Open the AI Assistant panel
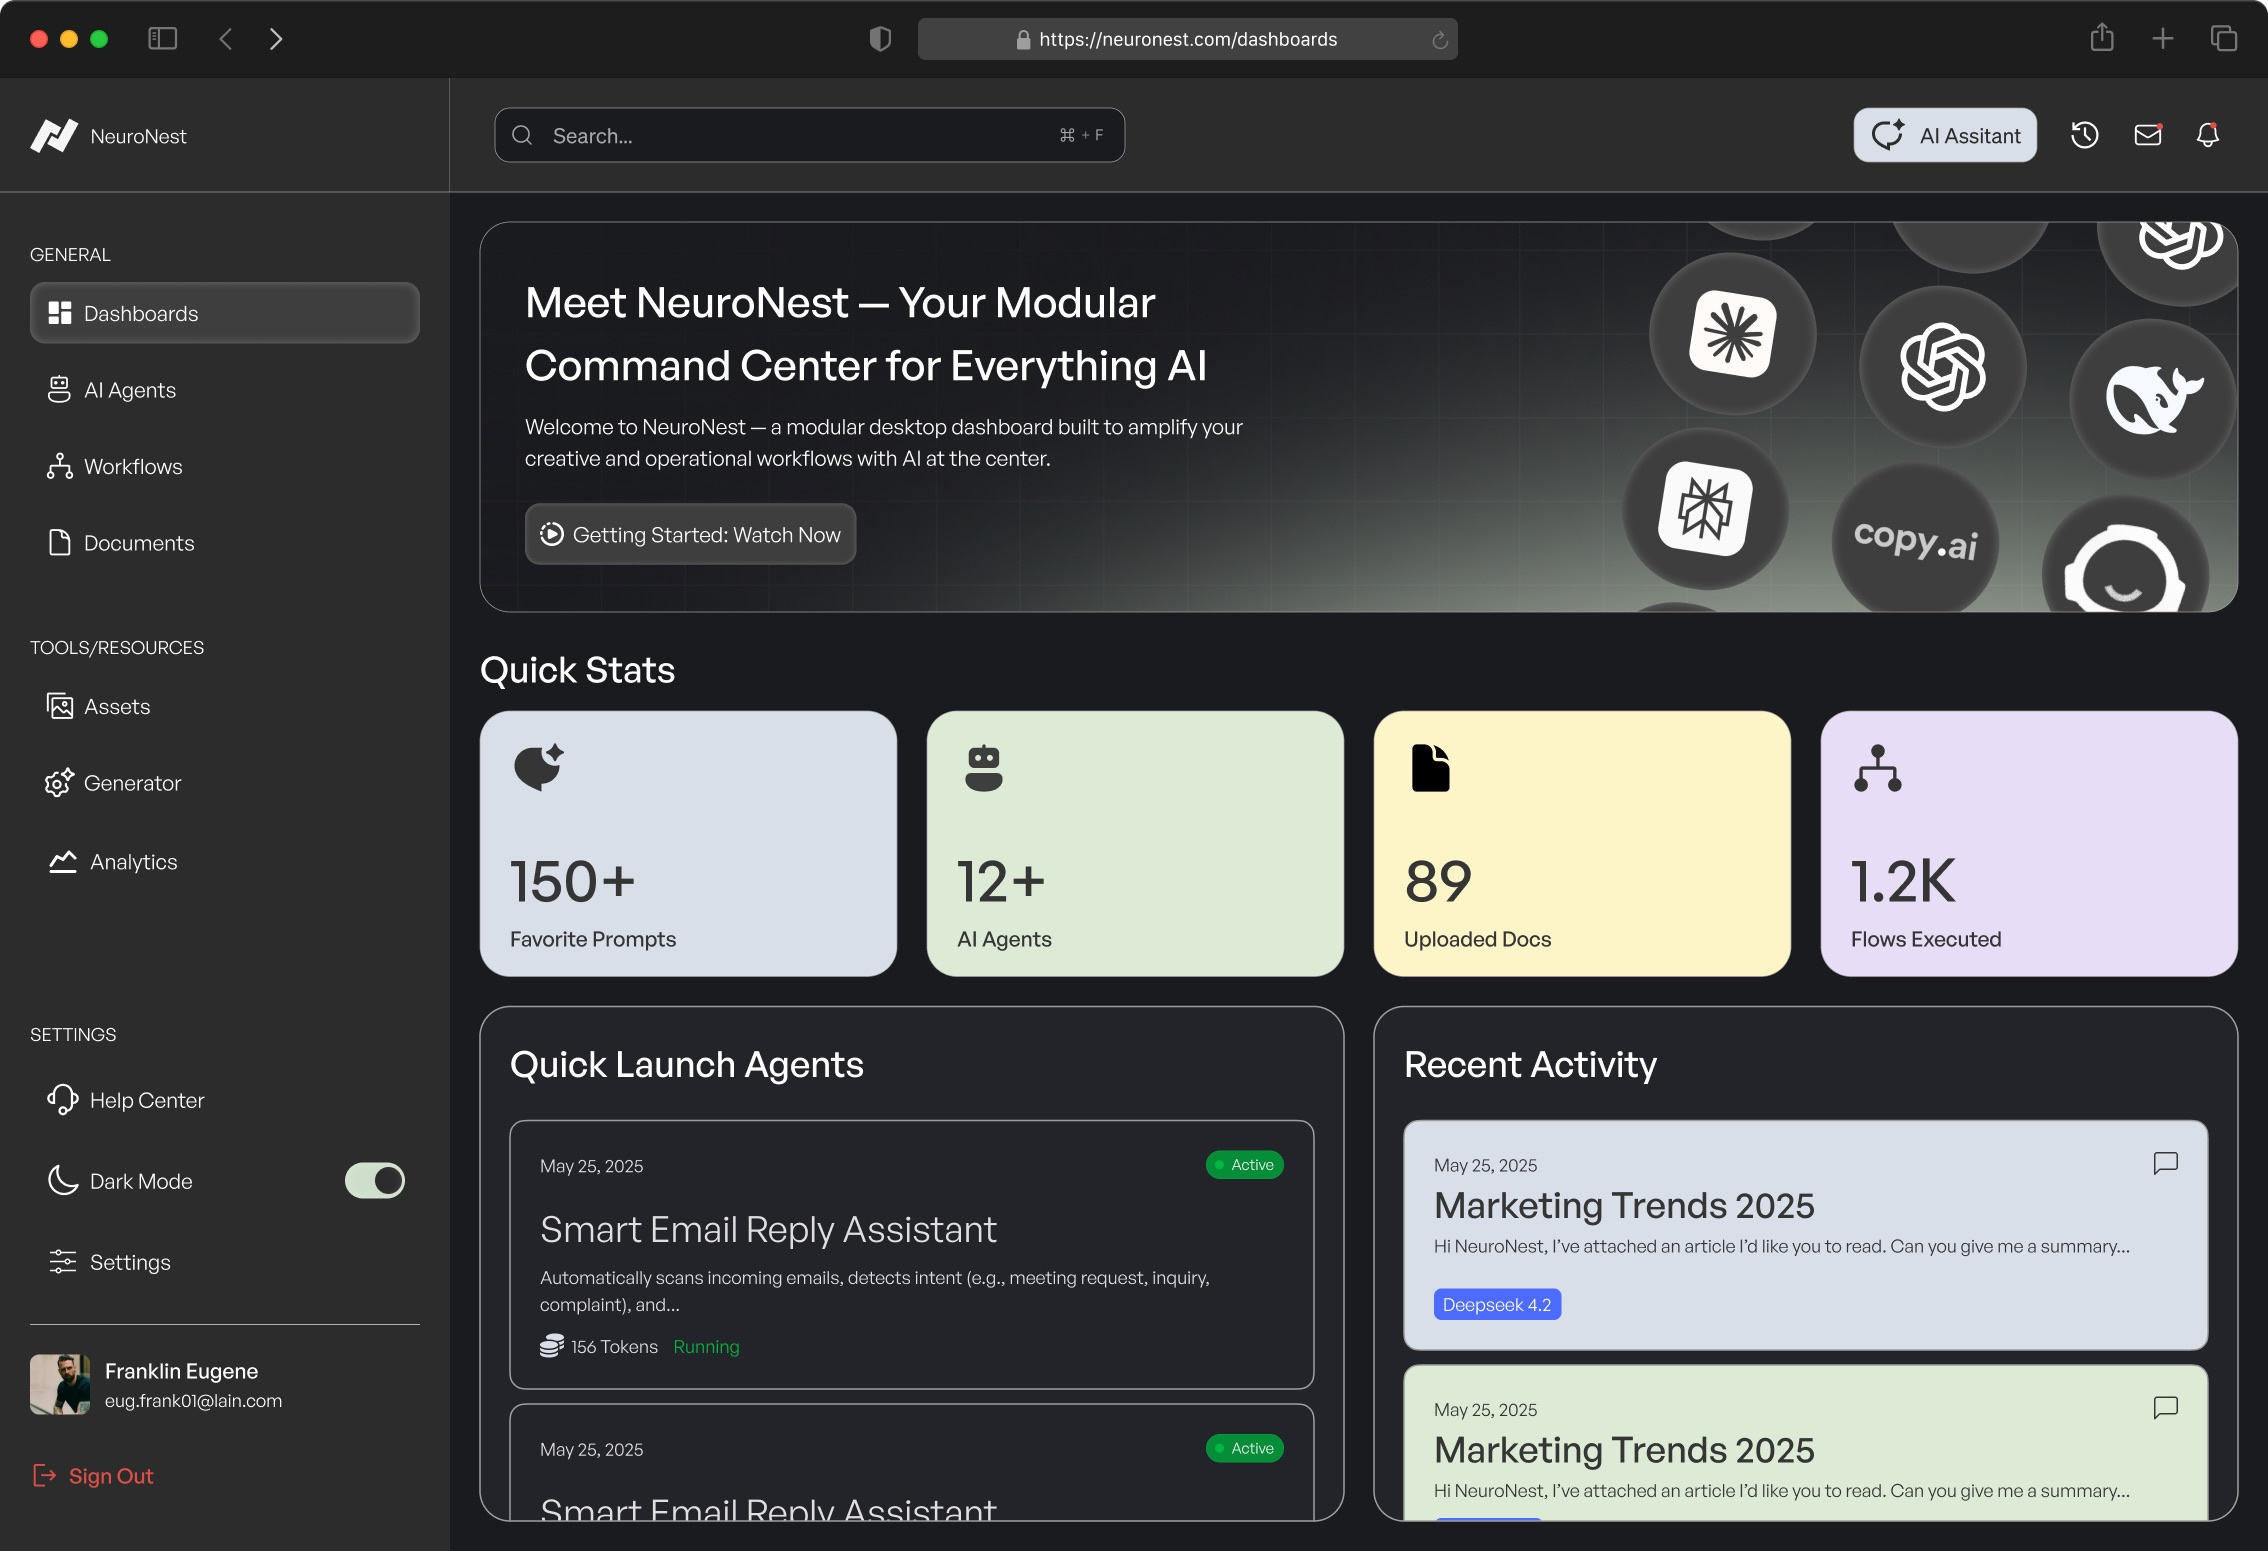2268x1551 pixels. tap(1943, 135)
